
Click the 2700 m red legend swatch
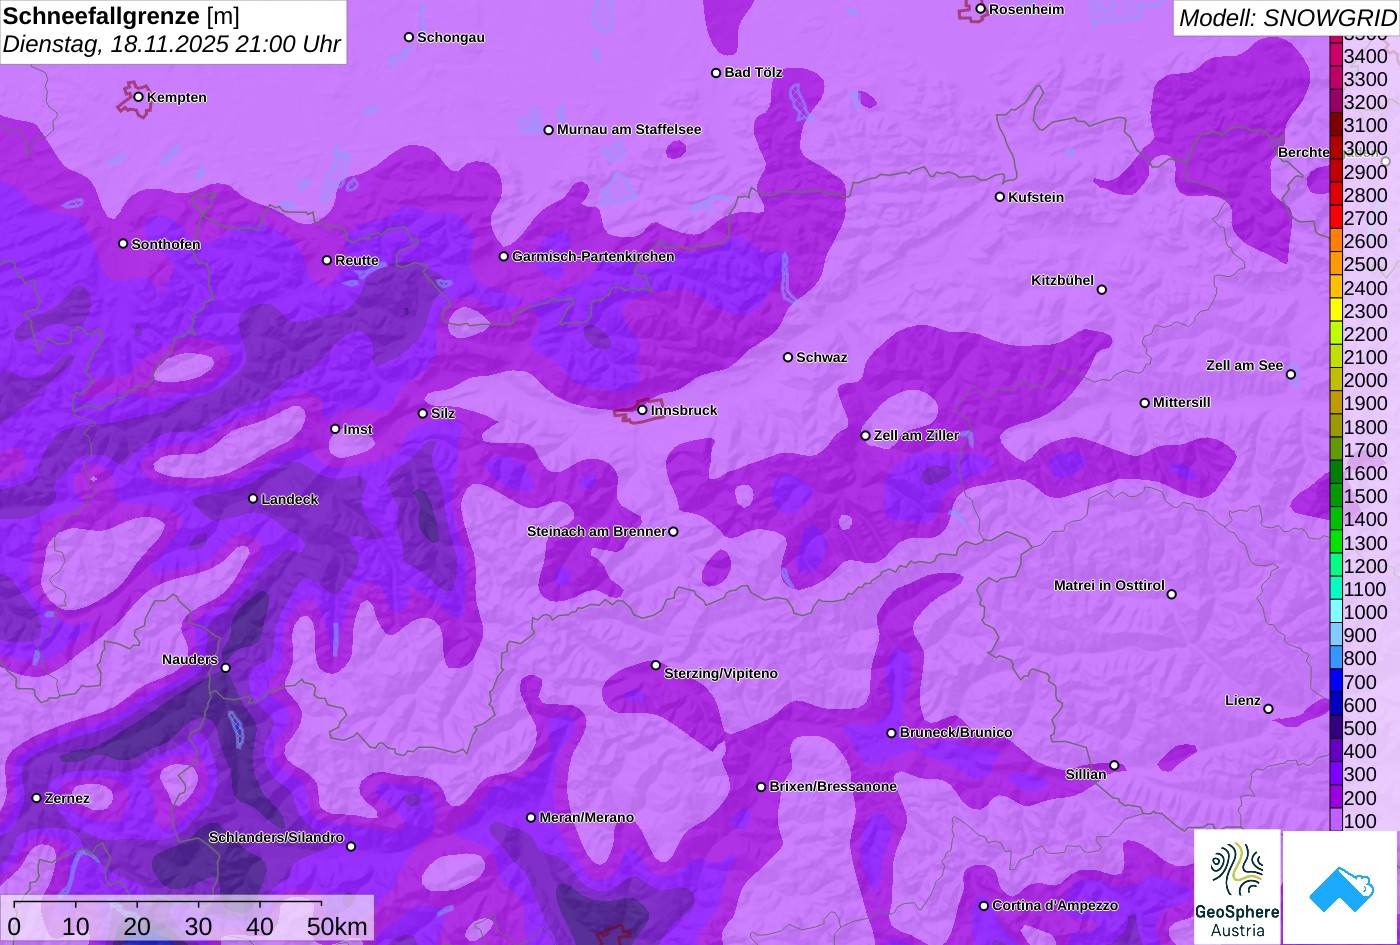(1335, 217)
